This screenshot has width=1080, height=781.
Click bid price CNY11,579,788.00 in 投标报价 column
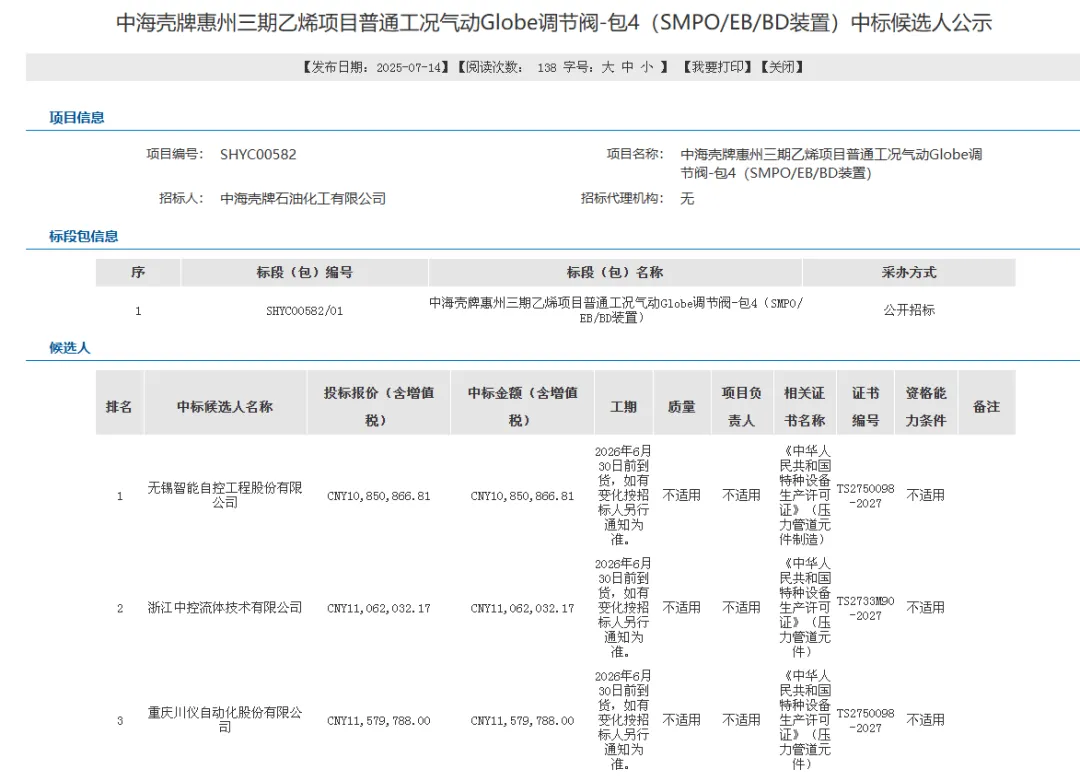pyautogui.click(x=379, y=721)
